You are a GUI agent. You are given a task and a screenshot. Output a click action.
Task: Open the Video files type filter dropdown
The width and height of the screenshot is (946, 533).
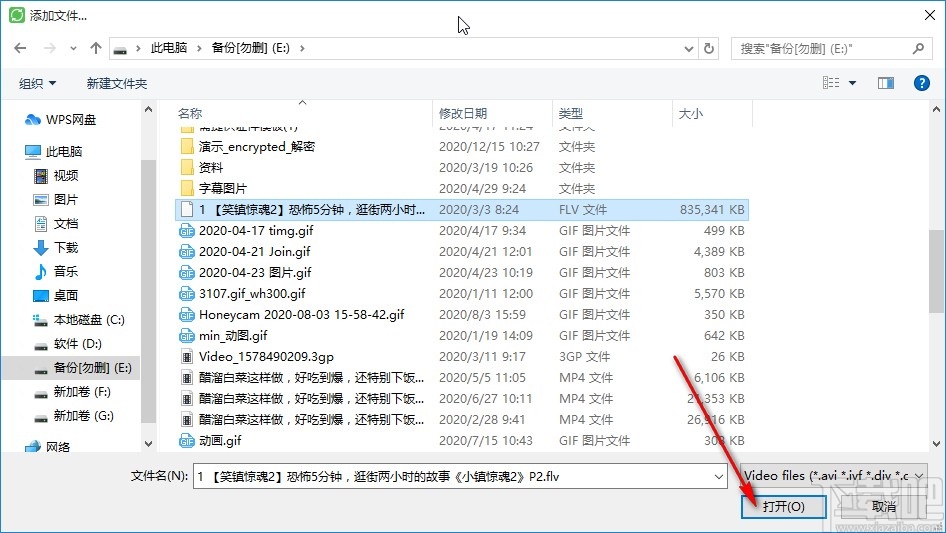[x=834, y=476]
